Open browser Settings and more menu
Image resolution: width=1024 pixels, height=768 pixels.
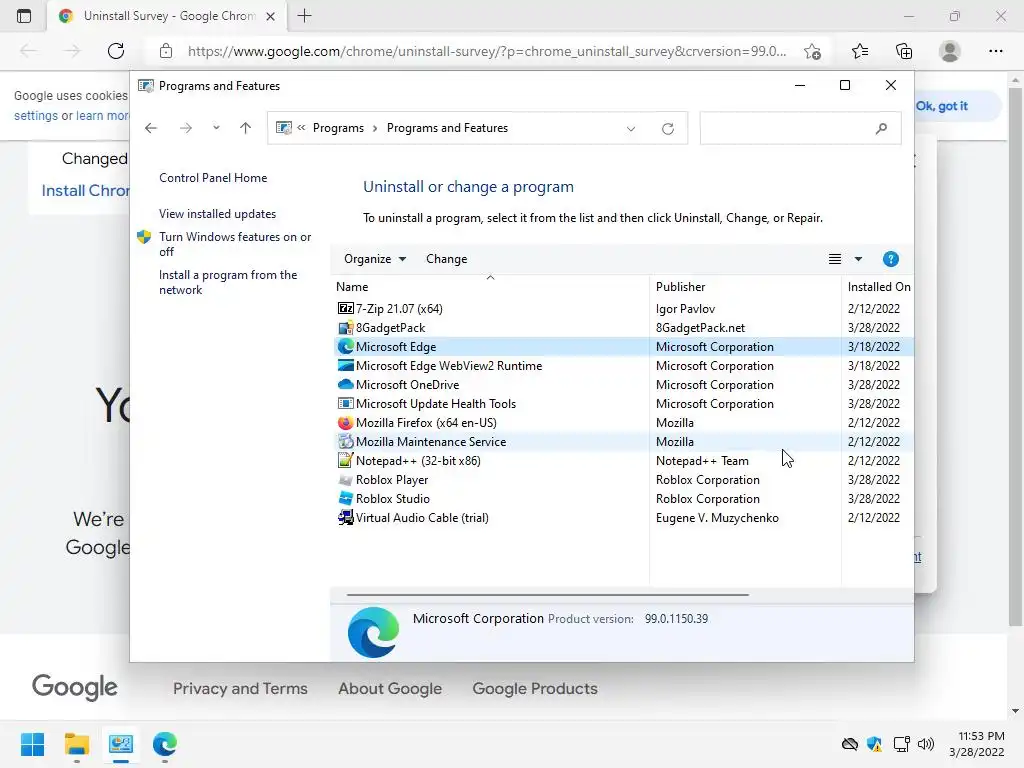click(x=995, y=51)
